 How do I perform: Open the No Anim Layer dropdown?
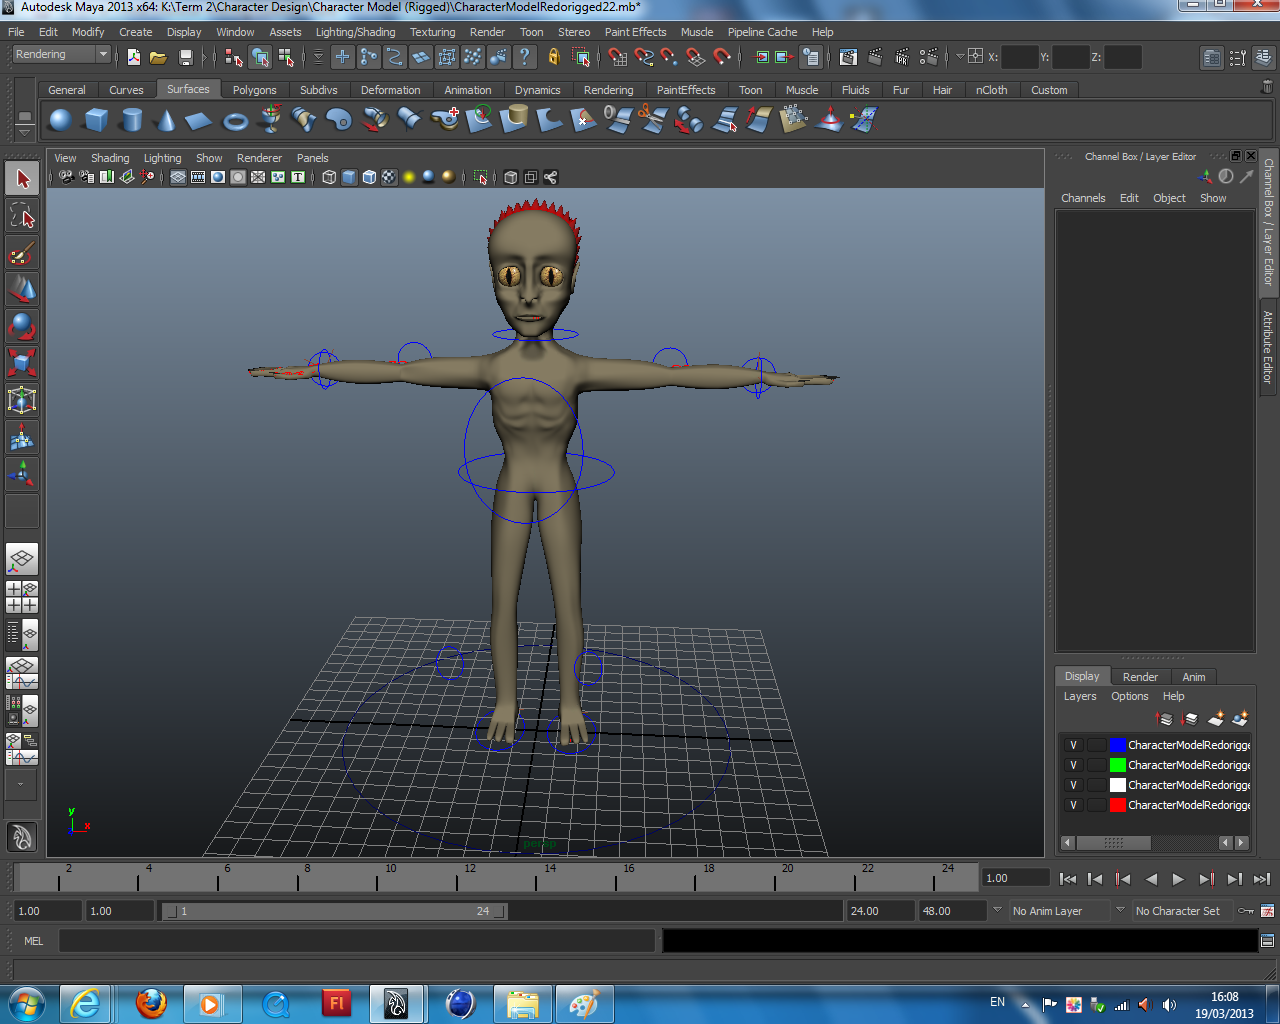click(x=1060, y=911)
